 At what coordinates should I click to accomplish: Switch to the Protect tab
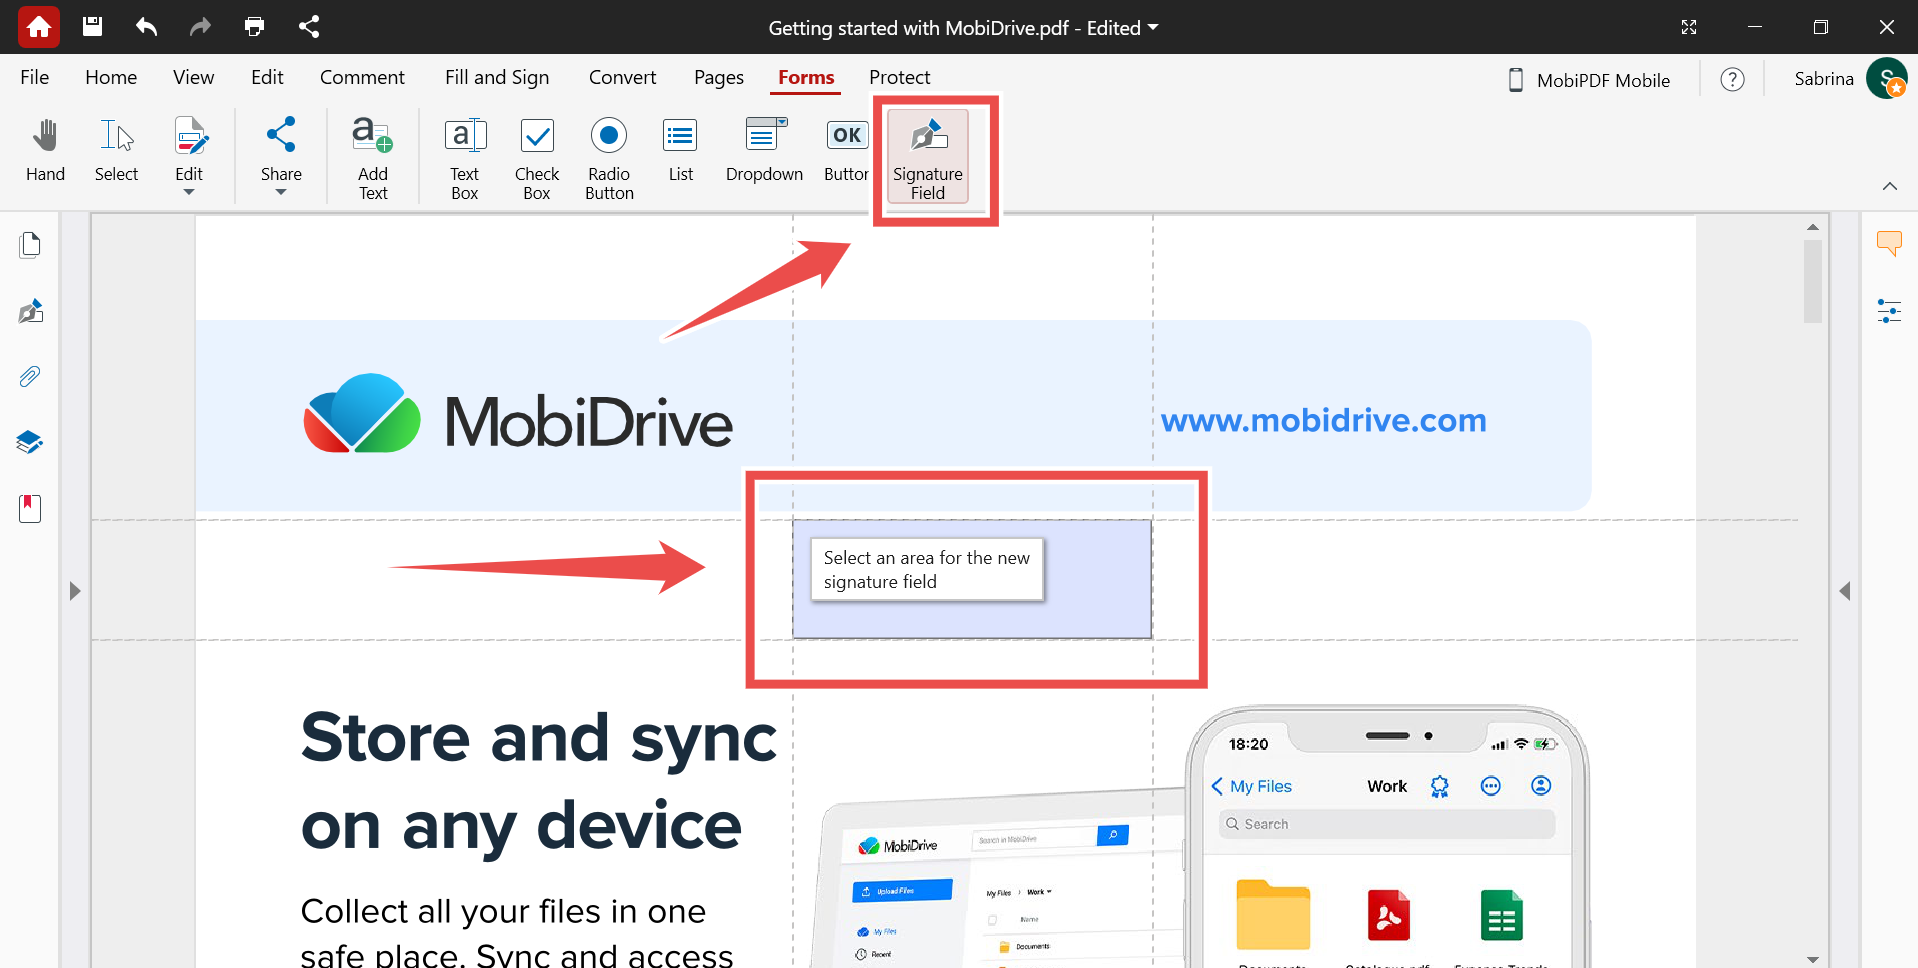click(x=899, y=77)
